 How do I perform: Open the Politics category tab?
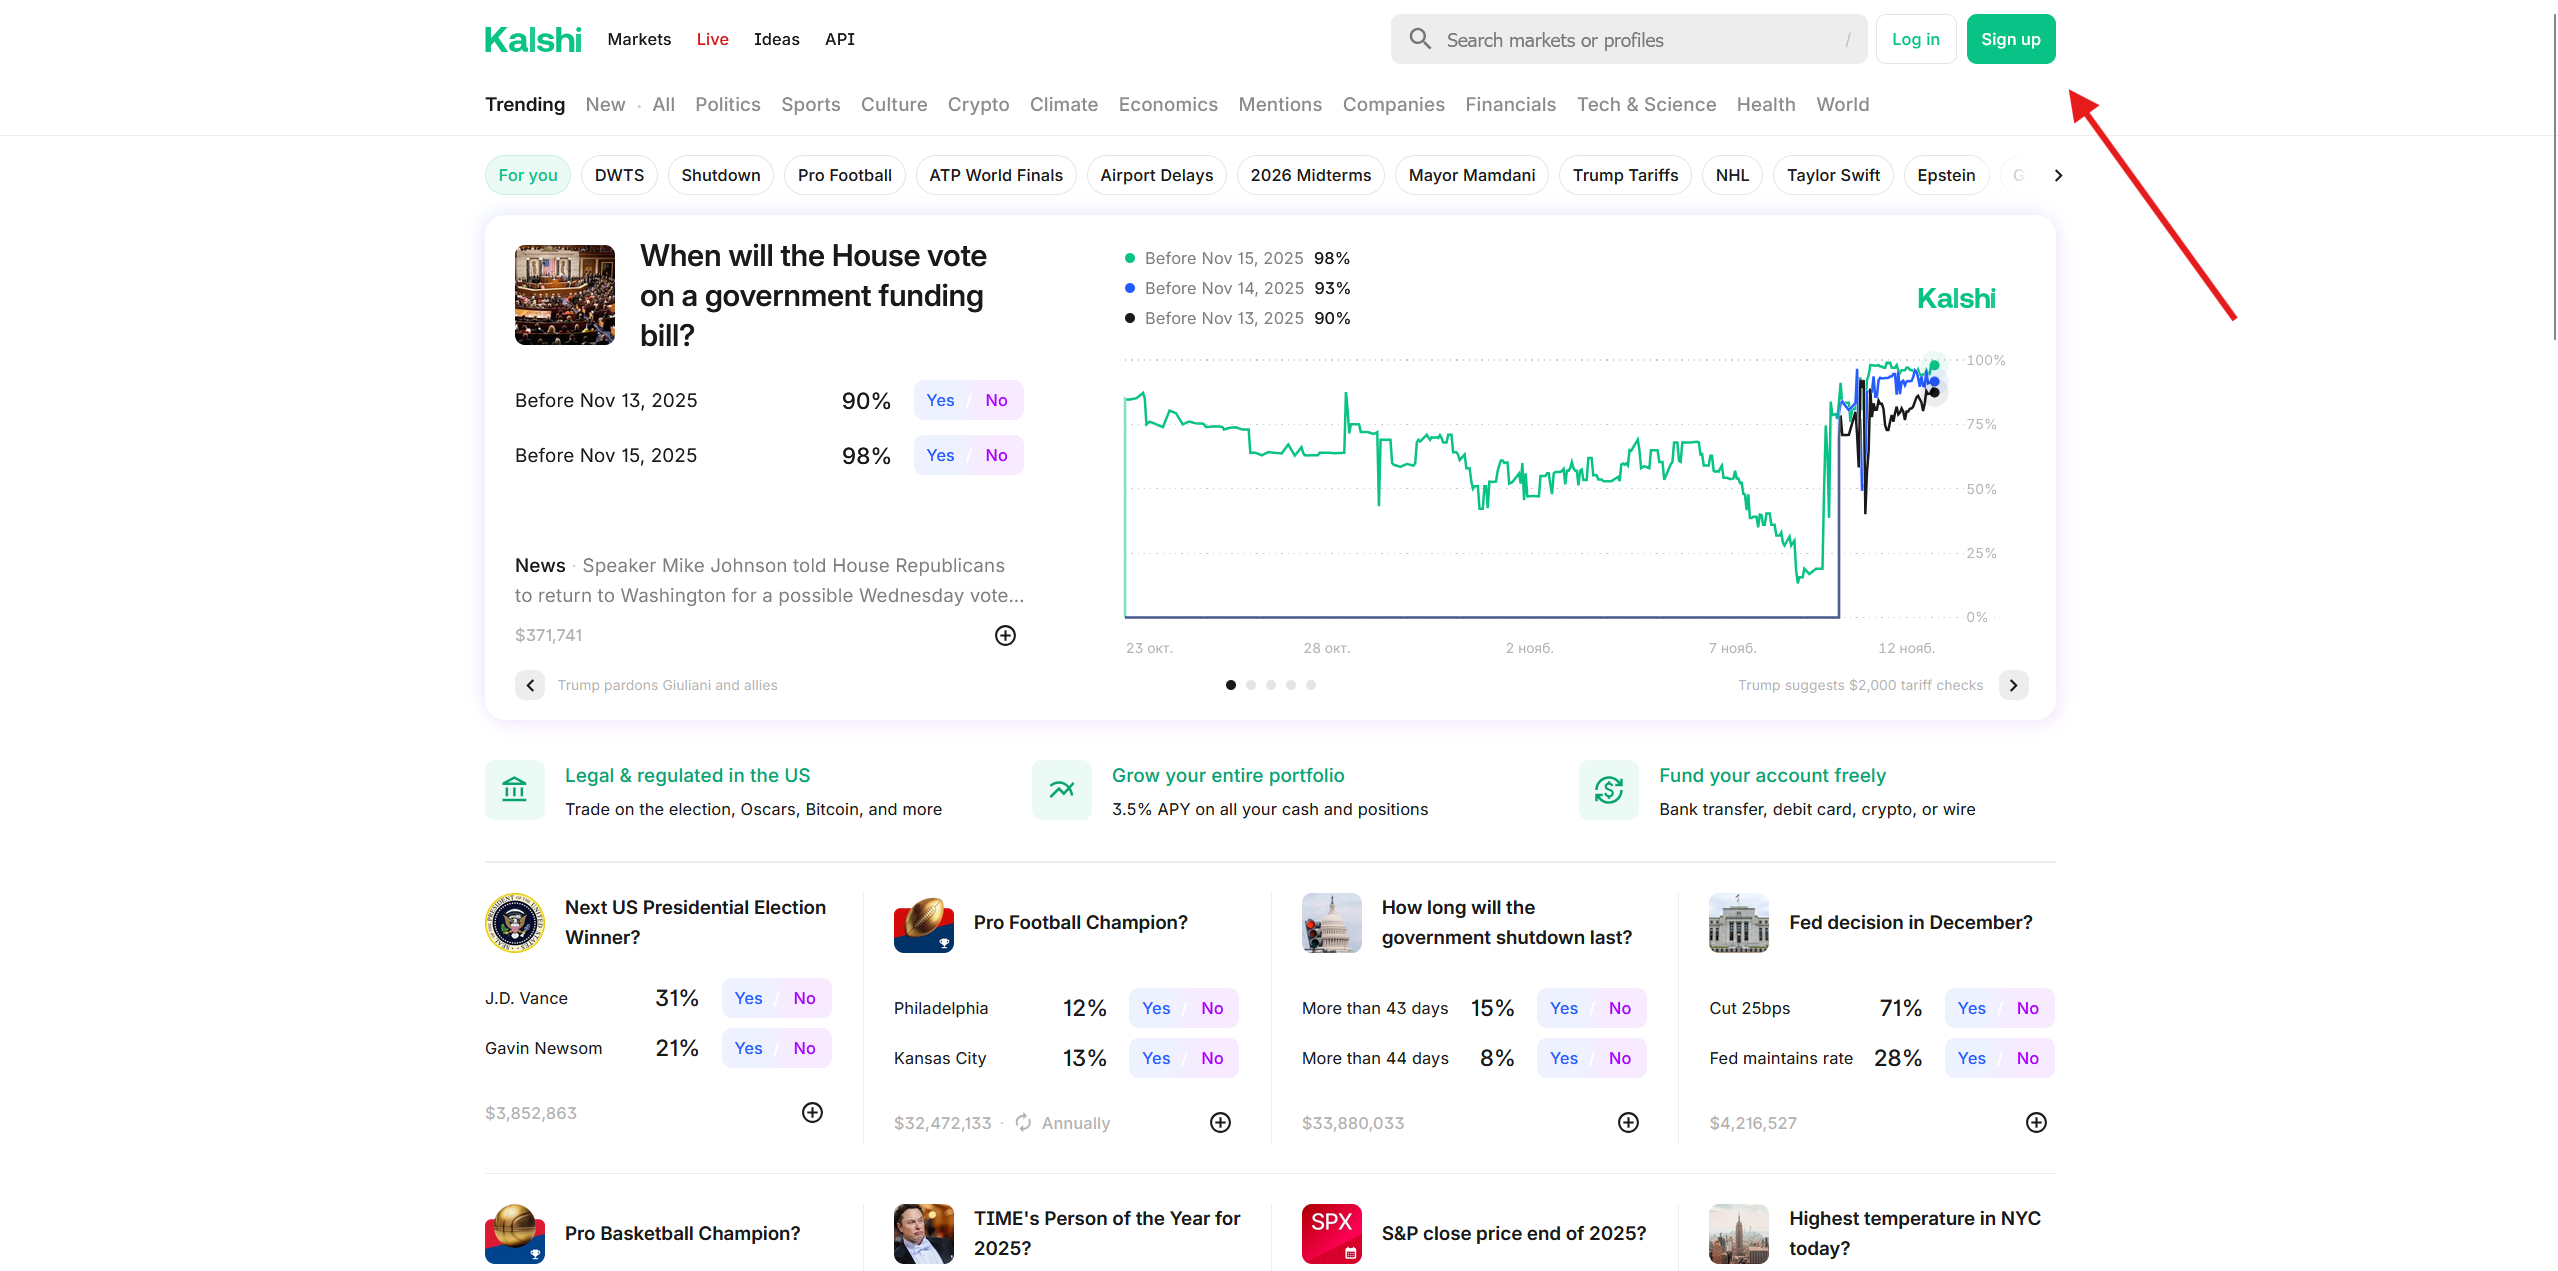pyautogui.click(x=727, y=105)
